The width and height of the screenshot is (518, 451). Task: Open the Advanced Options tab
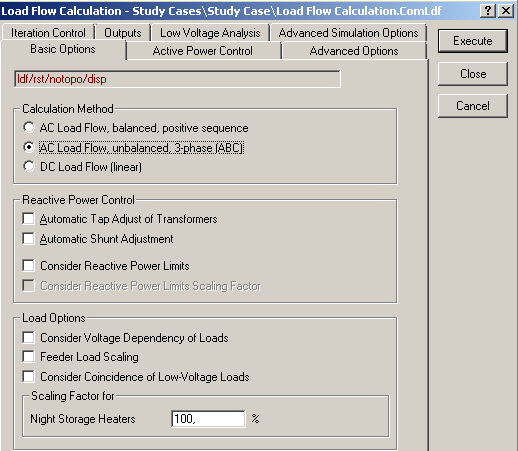tap(354, 51)
